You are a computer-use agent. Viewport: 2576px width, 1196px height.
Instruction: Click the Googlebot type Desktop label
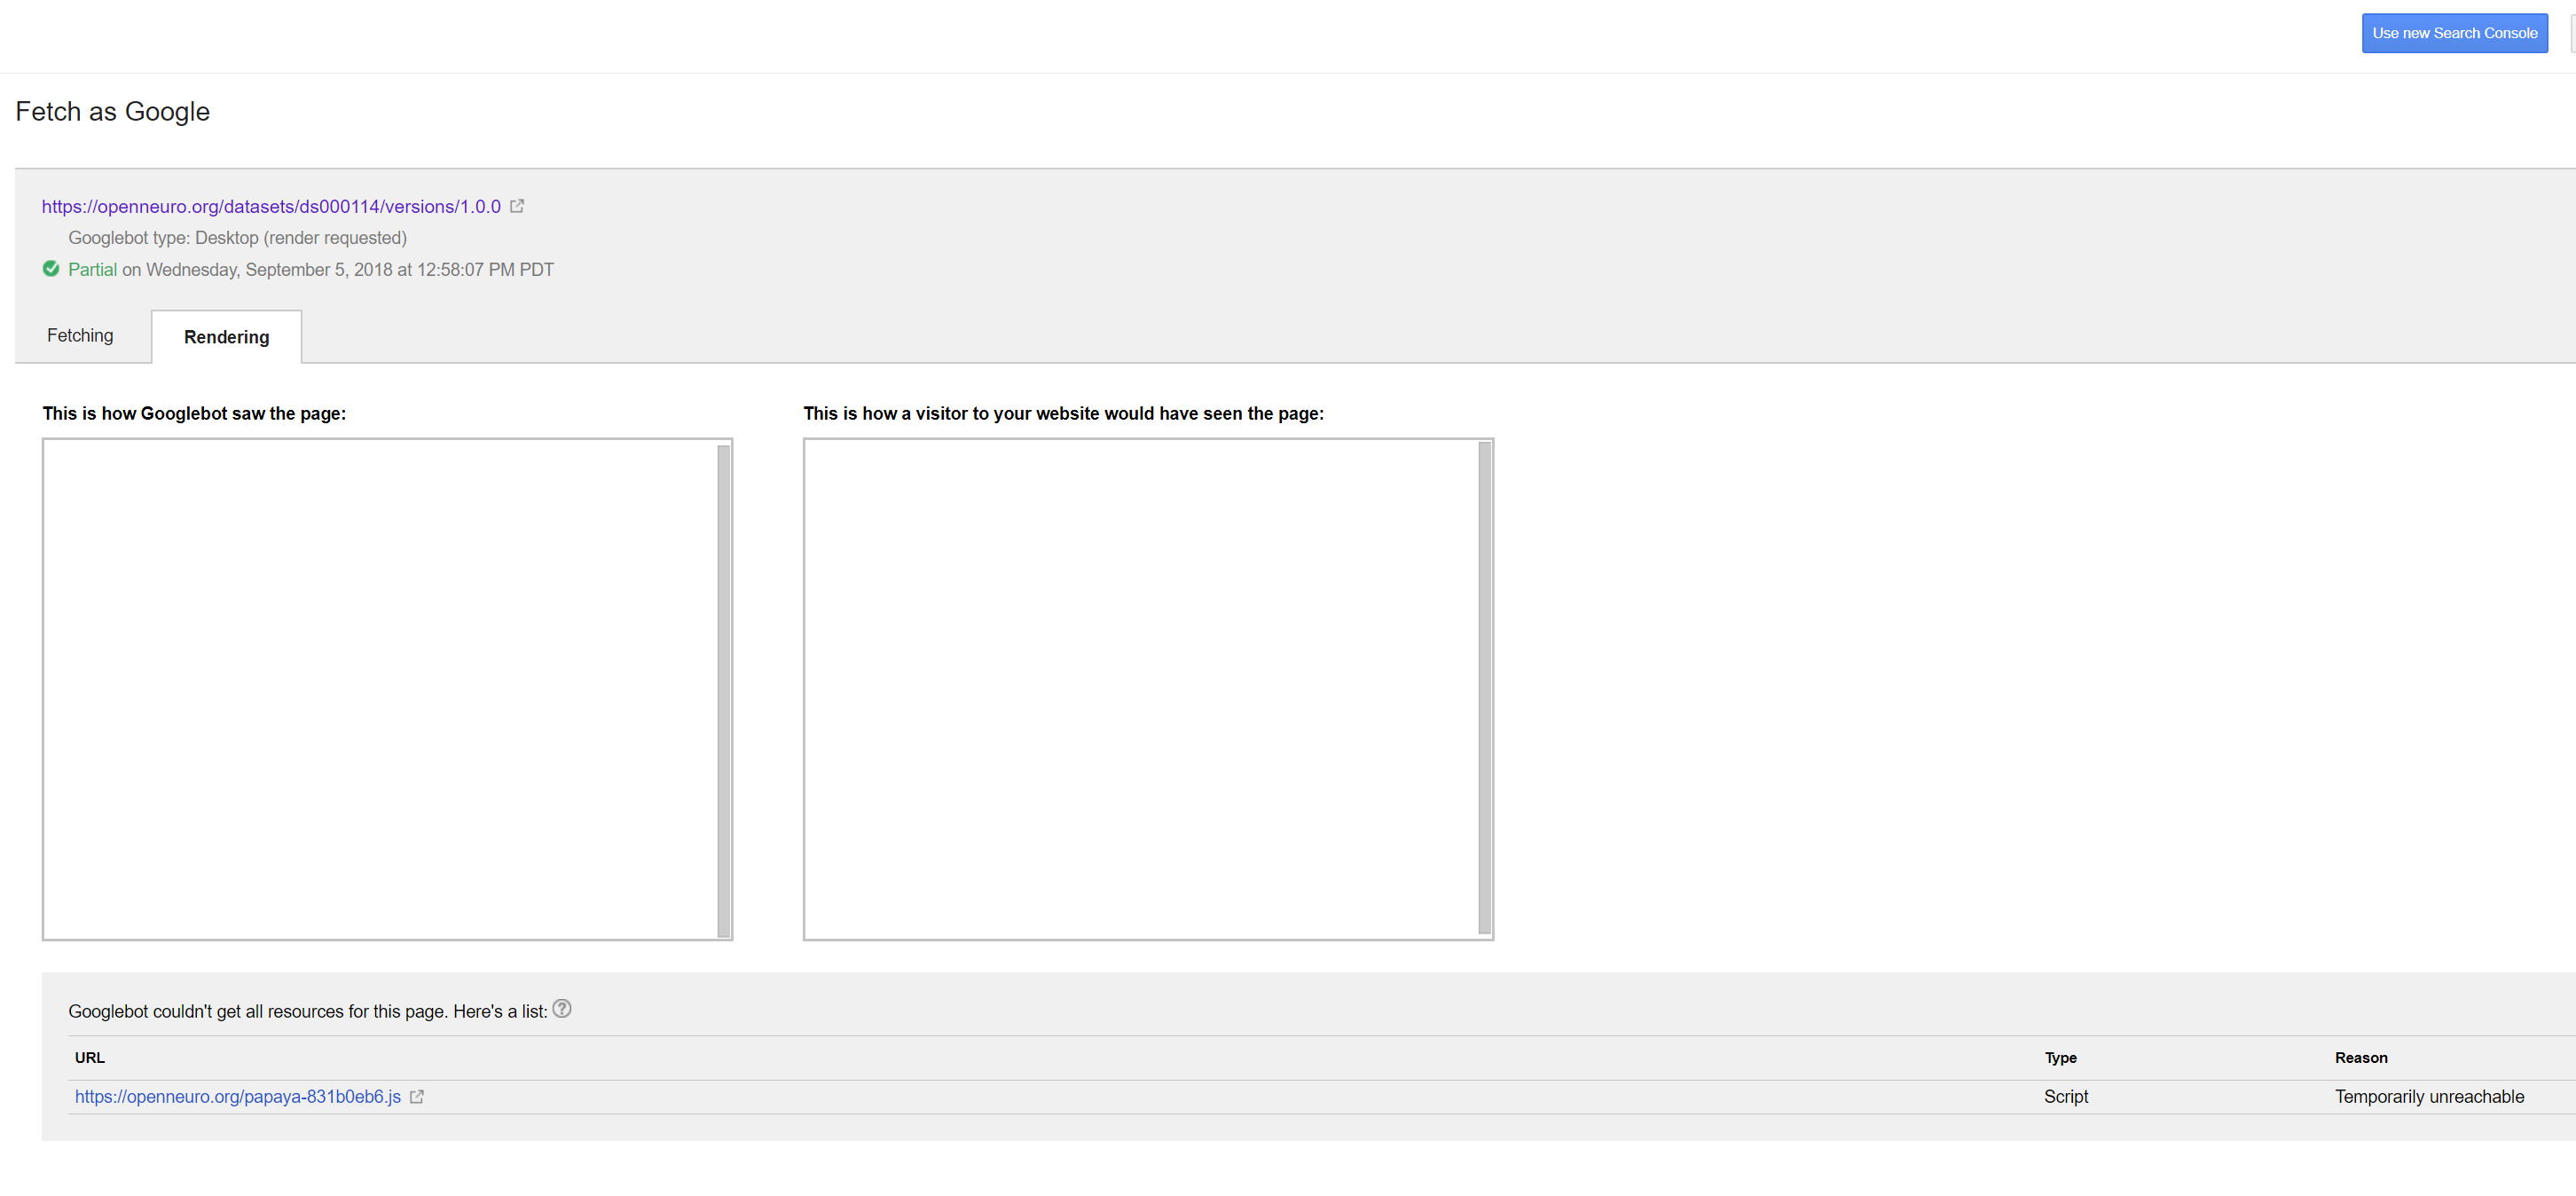click(x=237, y=237)
